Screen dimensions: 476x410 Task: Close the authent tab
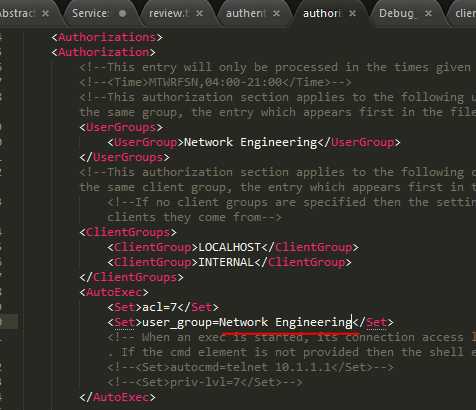coord(276,13)
